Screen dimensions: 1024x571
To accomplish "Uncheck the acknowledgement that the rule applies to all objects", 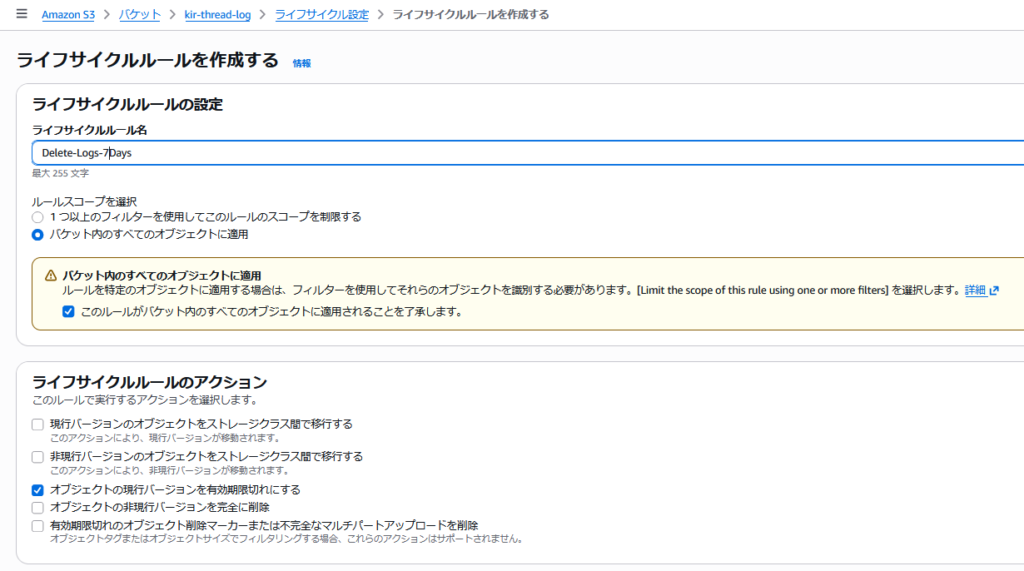I will click(68, 311).
